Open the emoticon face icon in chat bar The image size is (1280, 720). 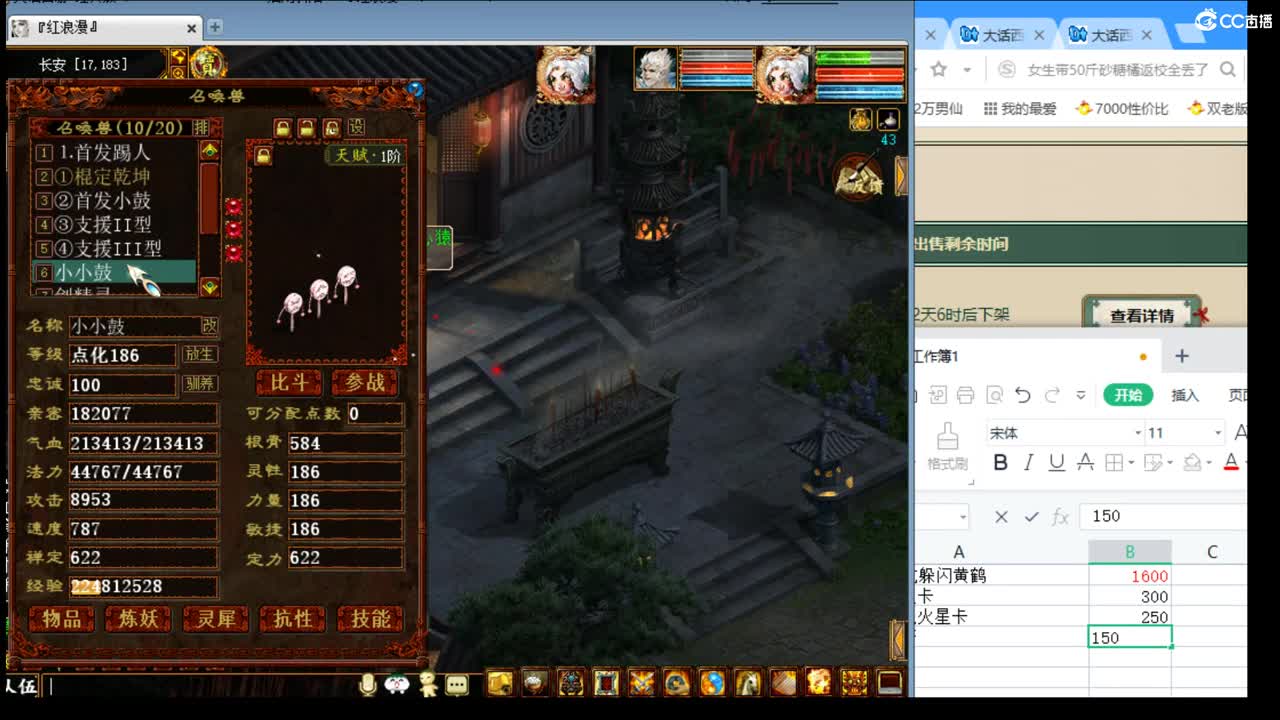(397, 685)
